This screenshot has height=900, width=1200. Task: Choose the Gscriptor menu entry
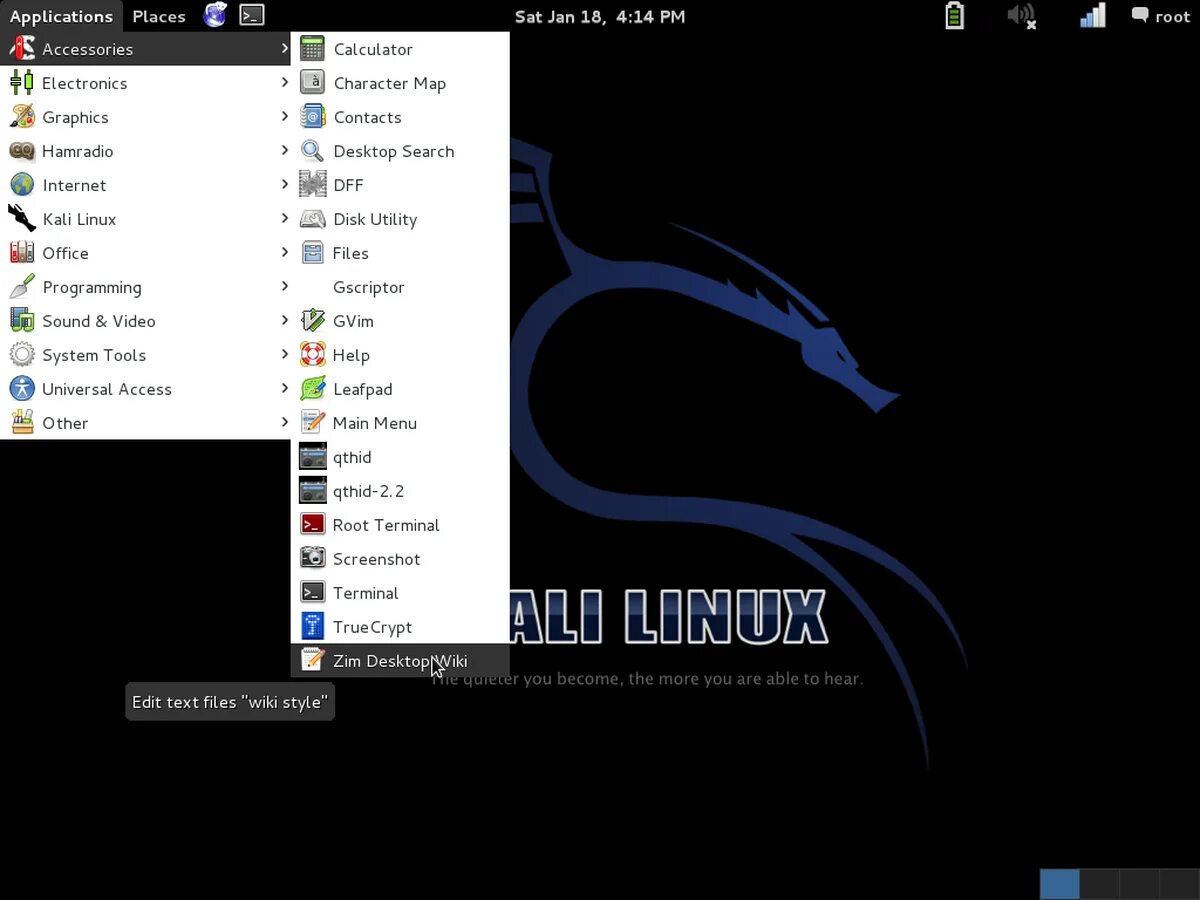click(x=400, y=287)
